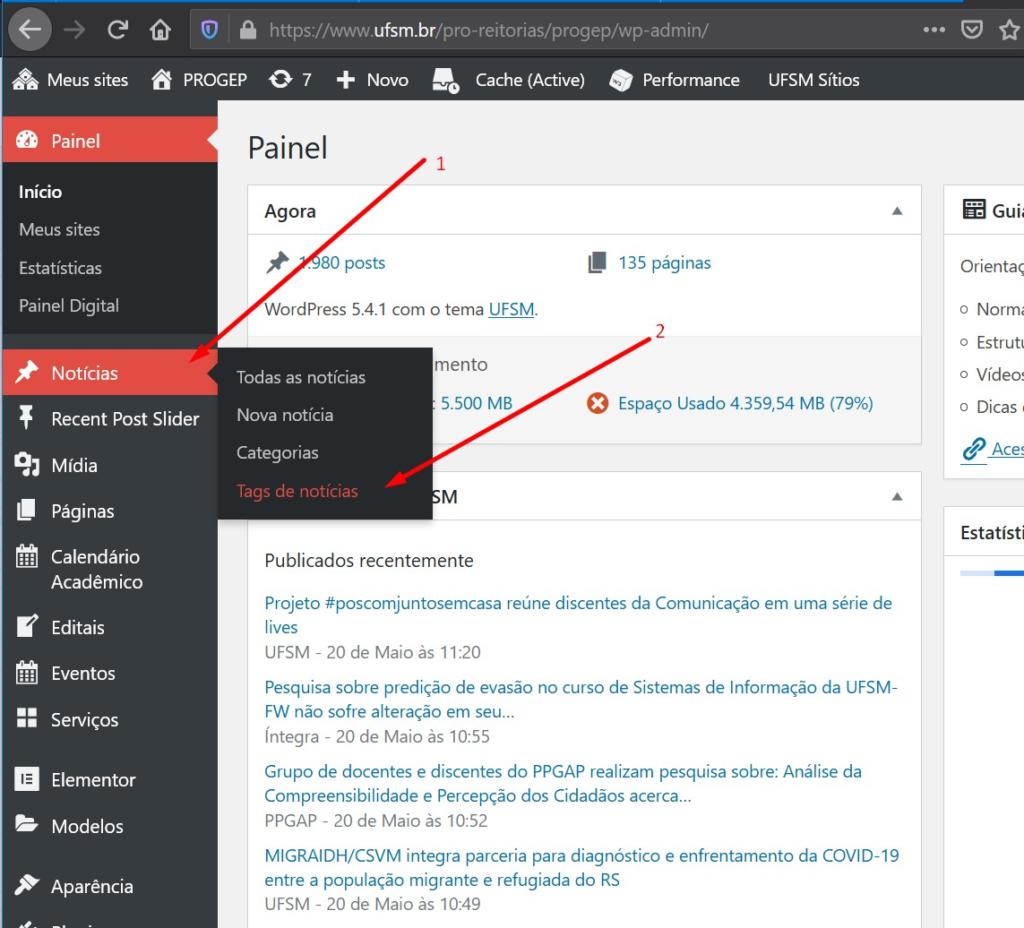
Task: Click the Cache (Active) toolbar icon
Action: coord(446,80)
